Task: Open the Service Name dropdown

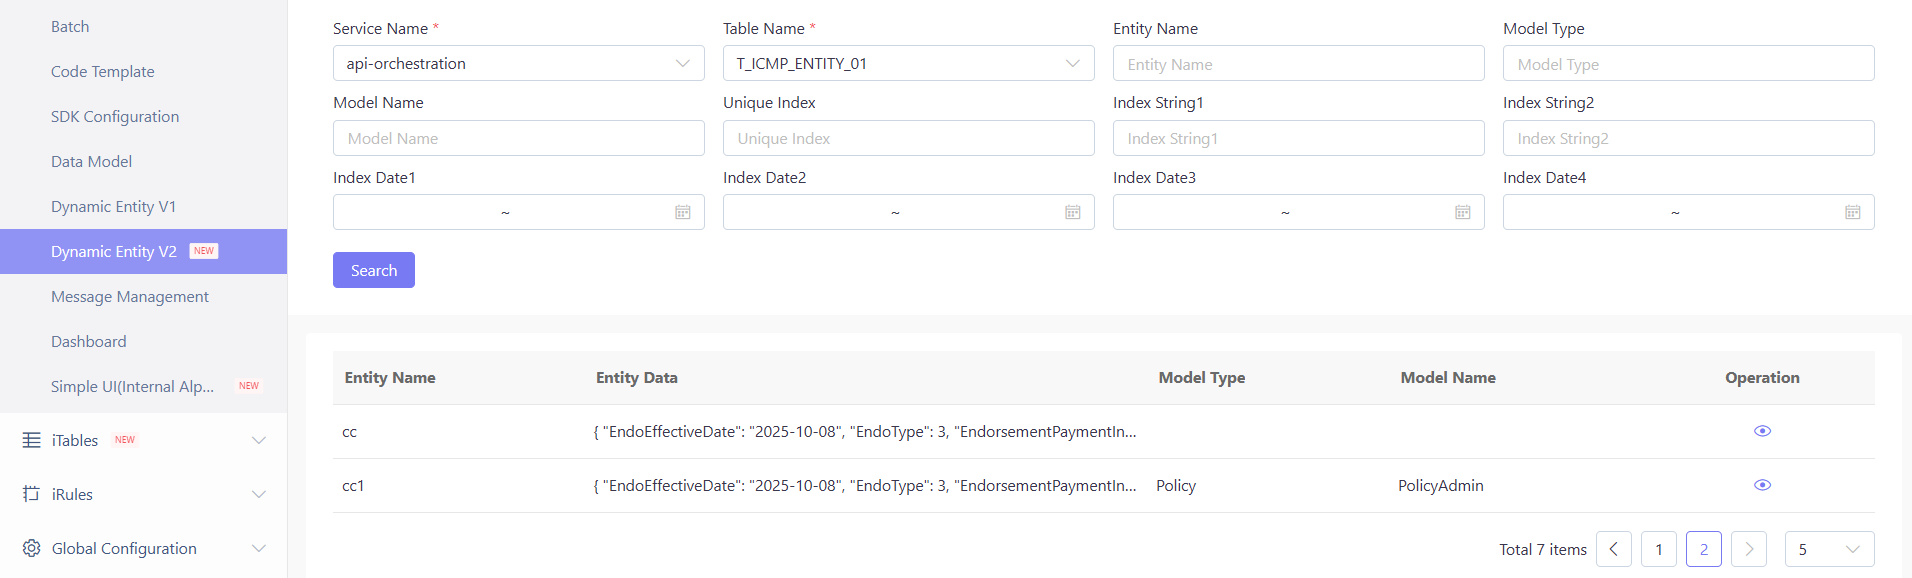Action: tap(519, 63)
